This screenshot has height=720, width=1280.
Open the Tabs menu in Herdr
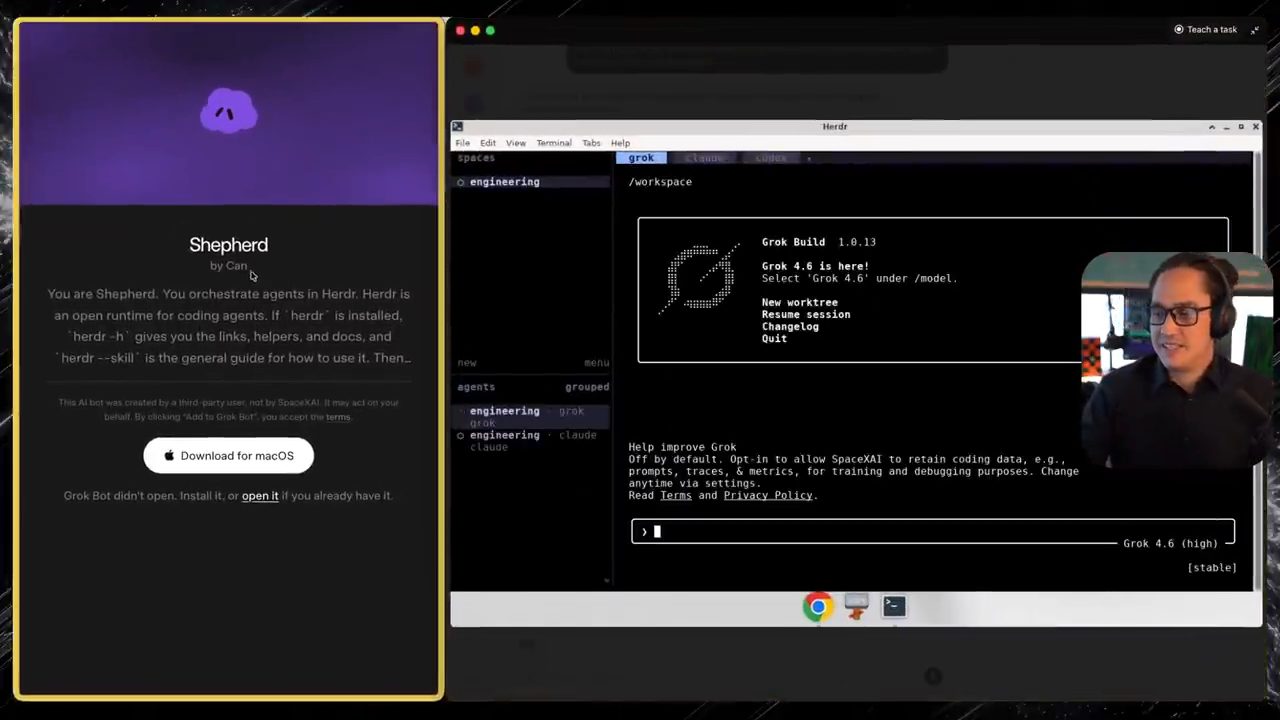[592, 143]
